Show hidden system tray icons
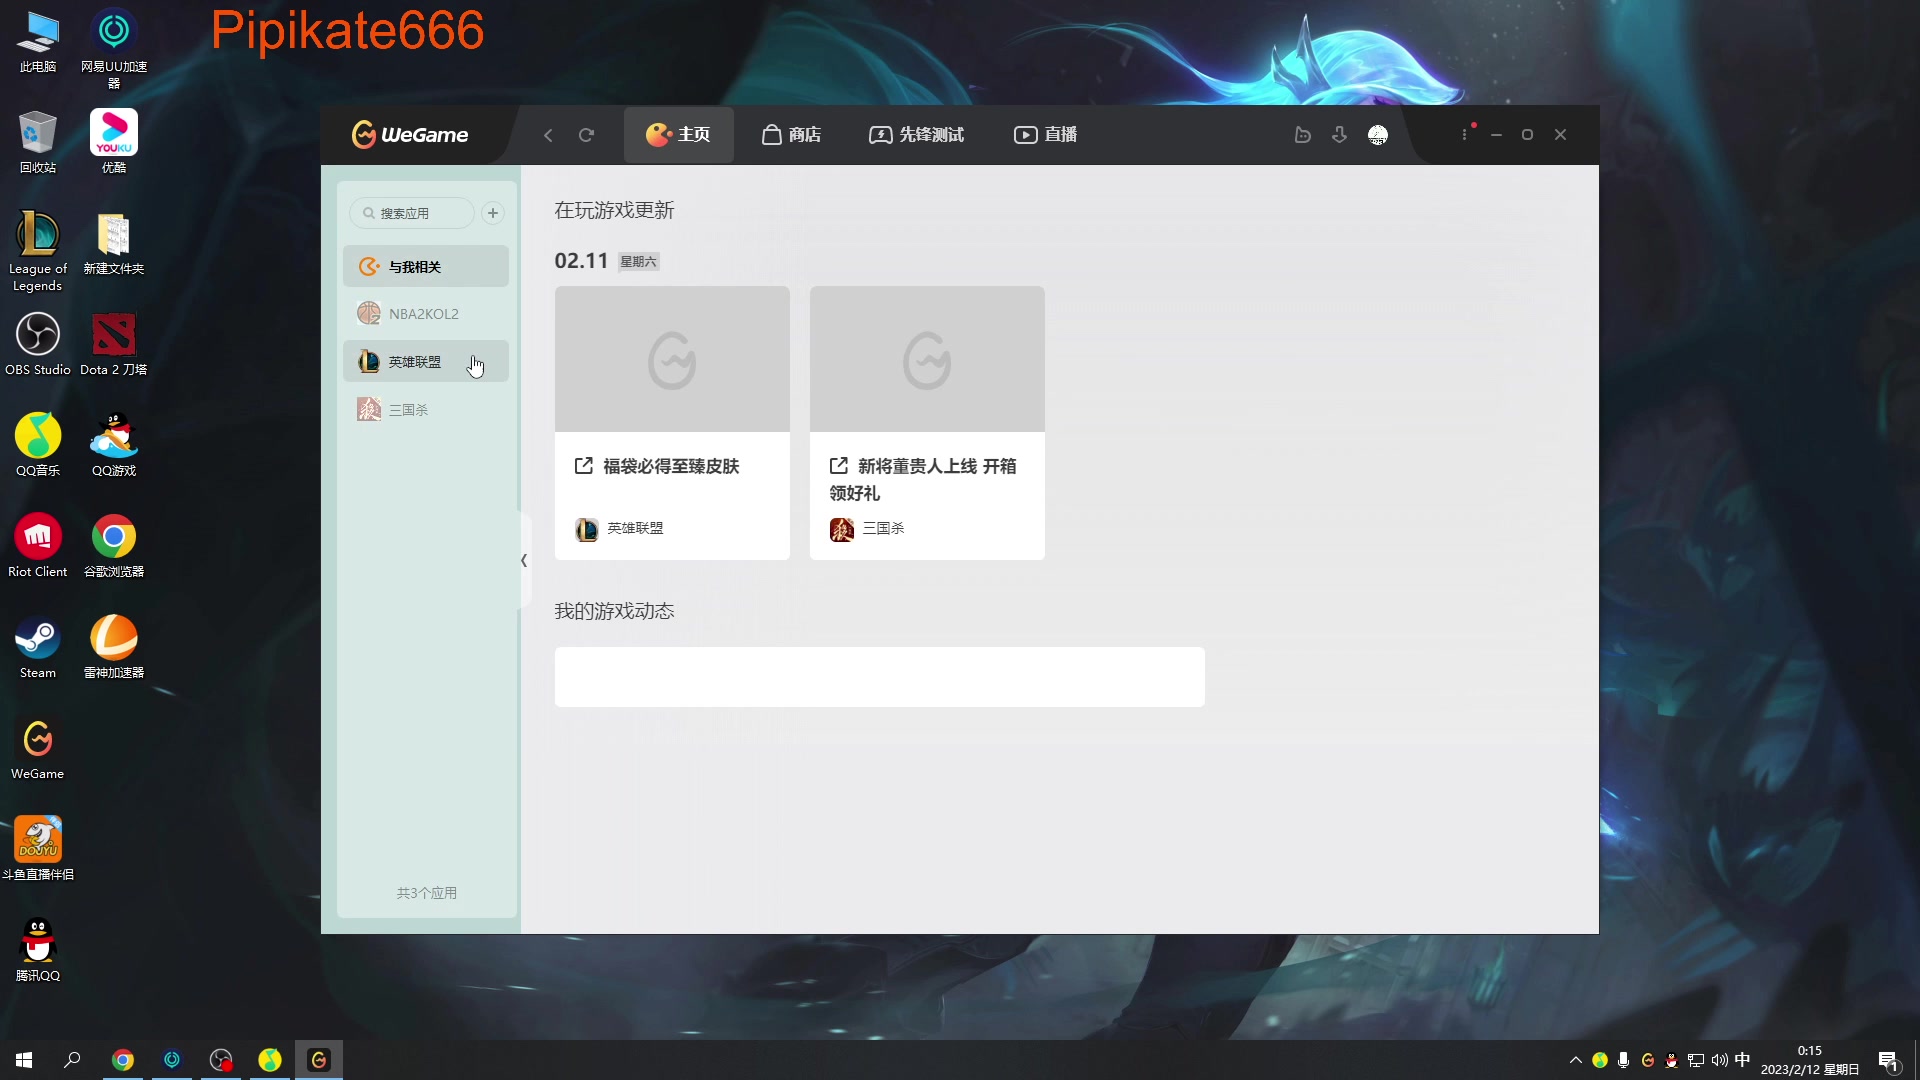The width and height of the screenshot is (1920, 1080). (x=1576, y=1060)
